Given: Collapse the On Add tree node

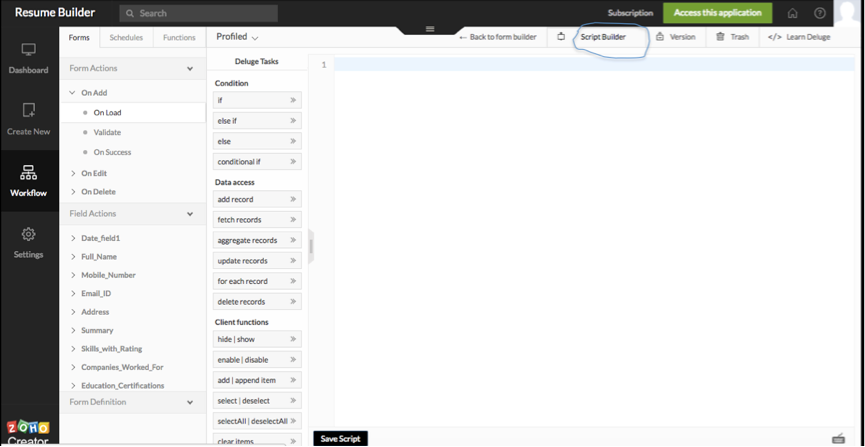Looking at the screenshot, I should click(72, 93).
